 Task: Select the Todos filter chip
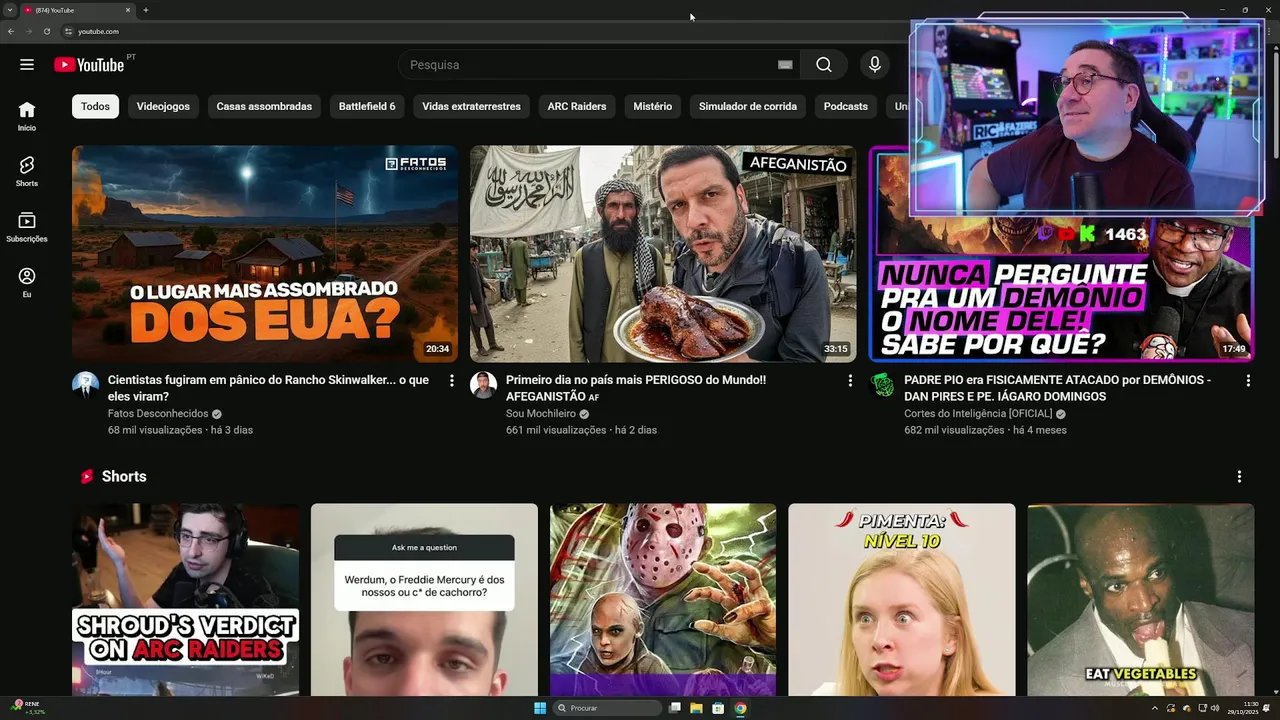pos(95,106)
